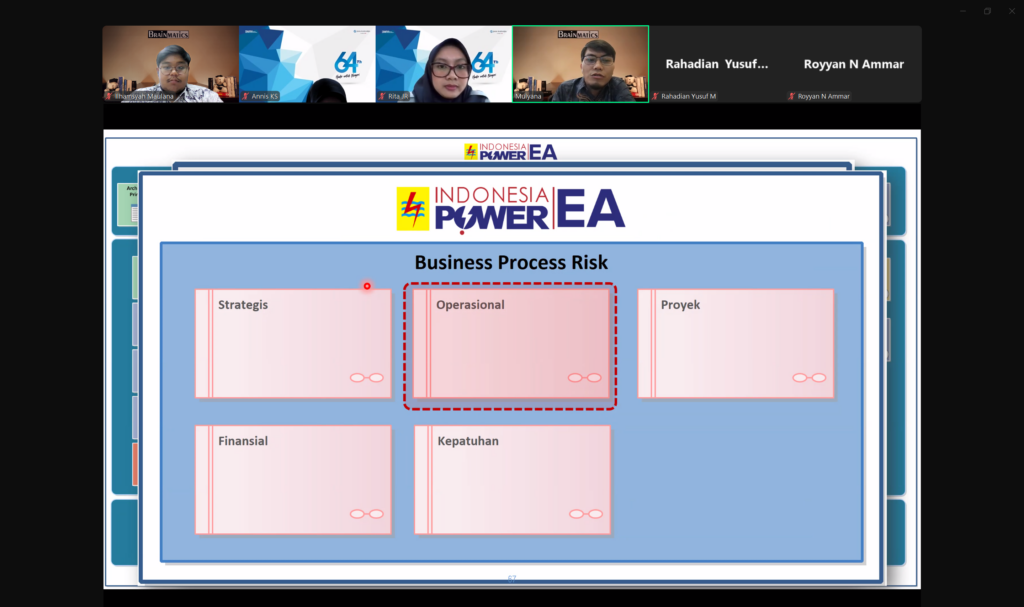Click the Business Process Risk heading
1024x607 pixels.
pos(511,263)
